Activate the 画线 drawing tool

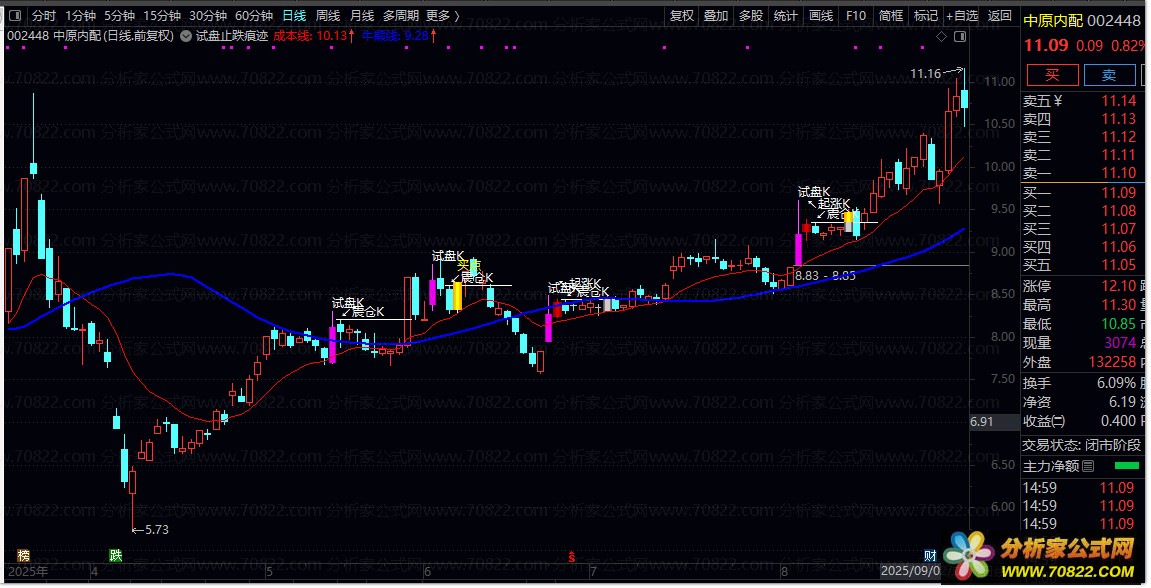821,15
